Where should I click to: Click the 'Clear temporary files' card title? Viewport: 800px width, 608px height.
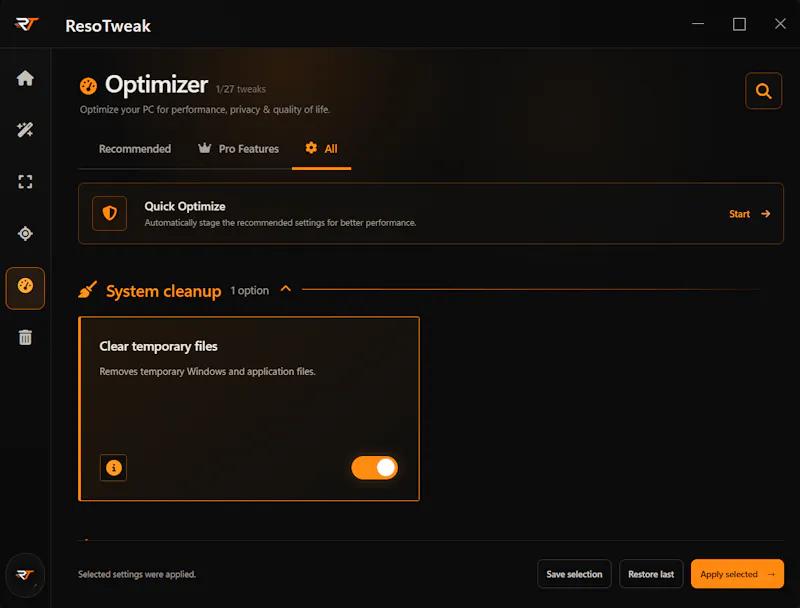point(158,346)
